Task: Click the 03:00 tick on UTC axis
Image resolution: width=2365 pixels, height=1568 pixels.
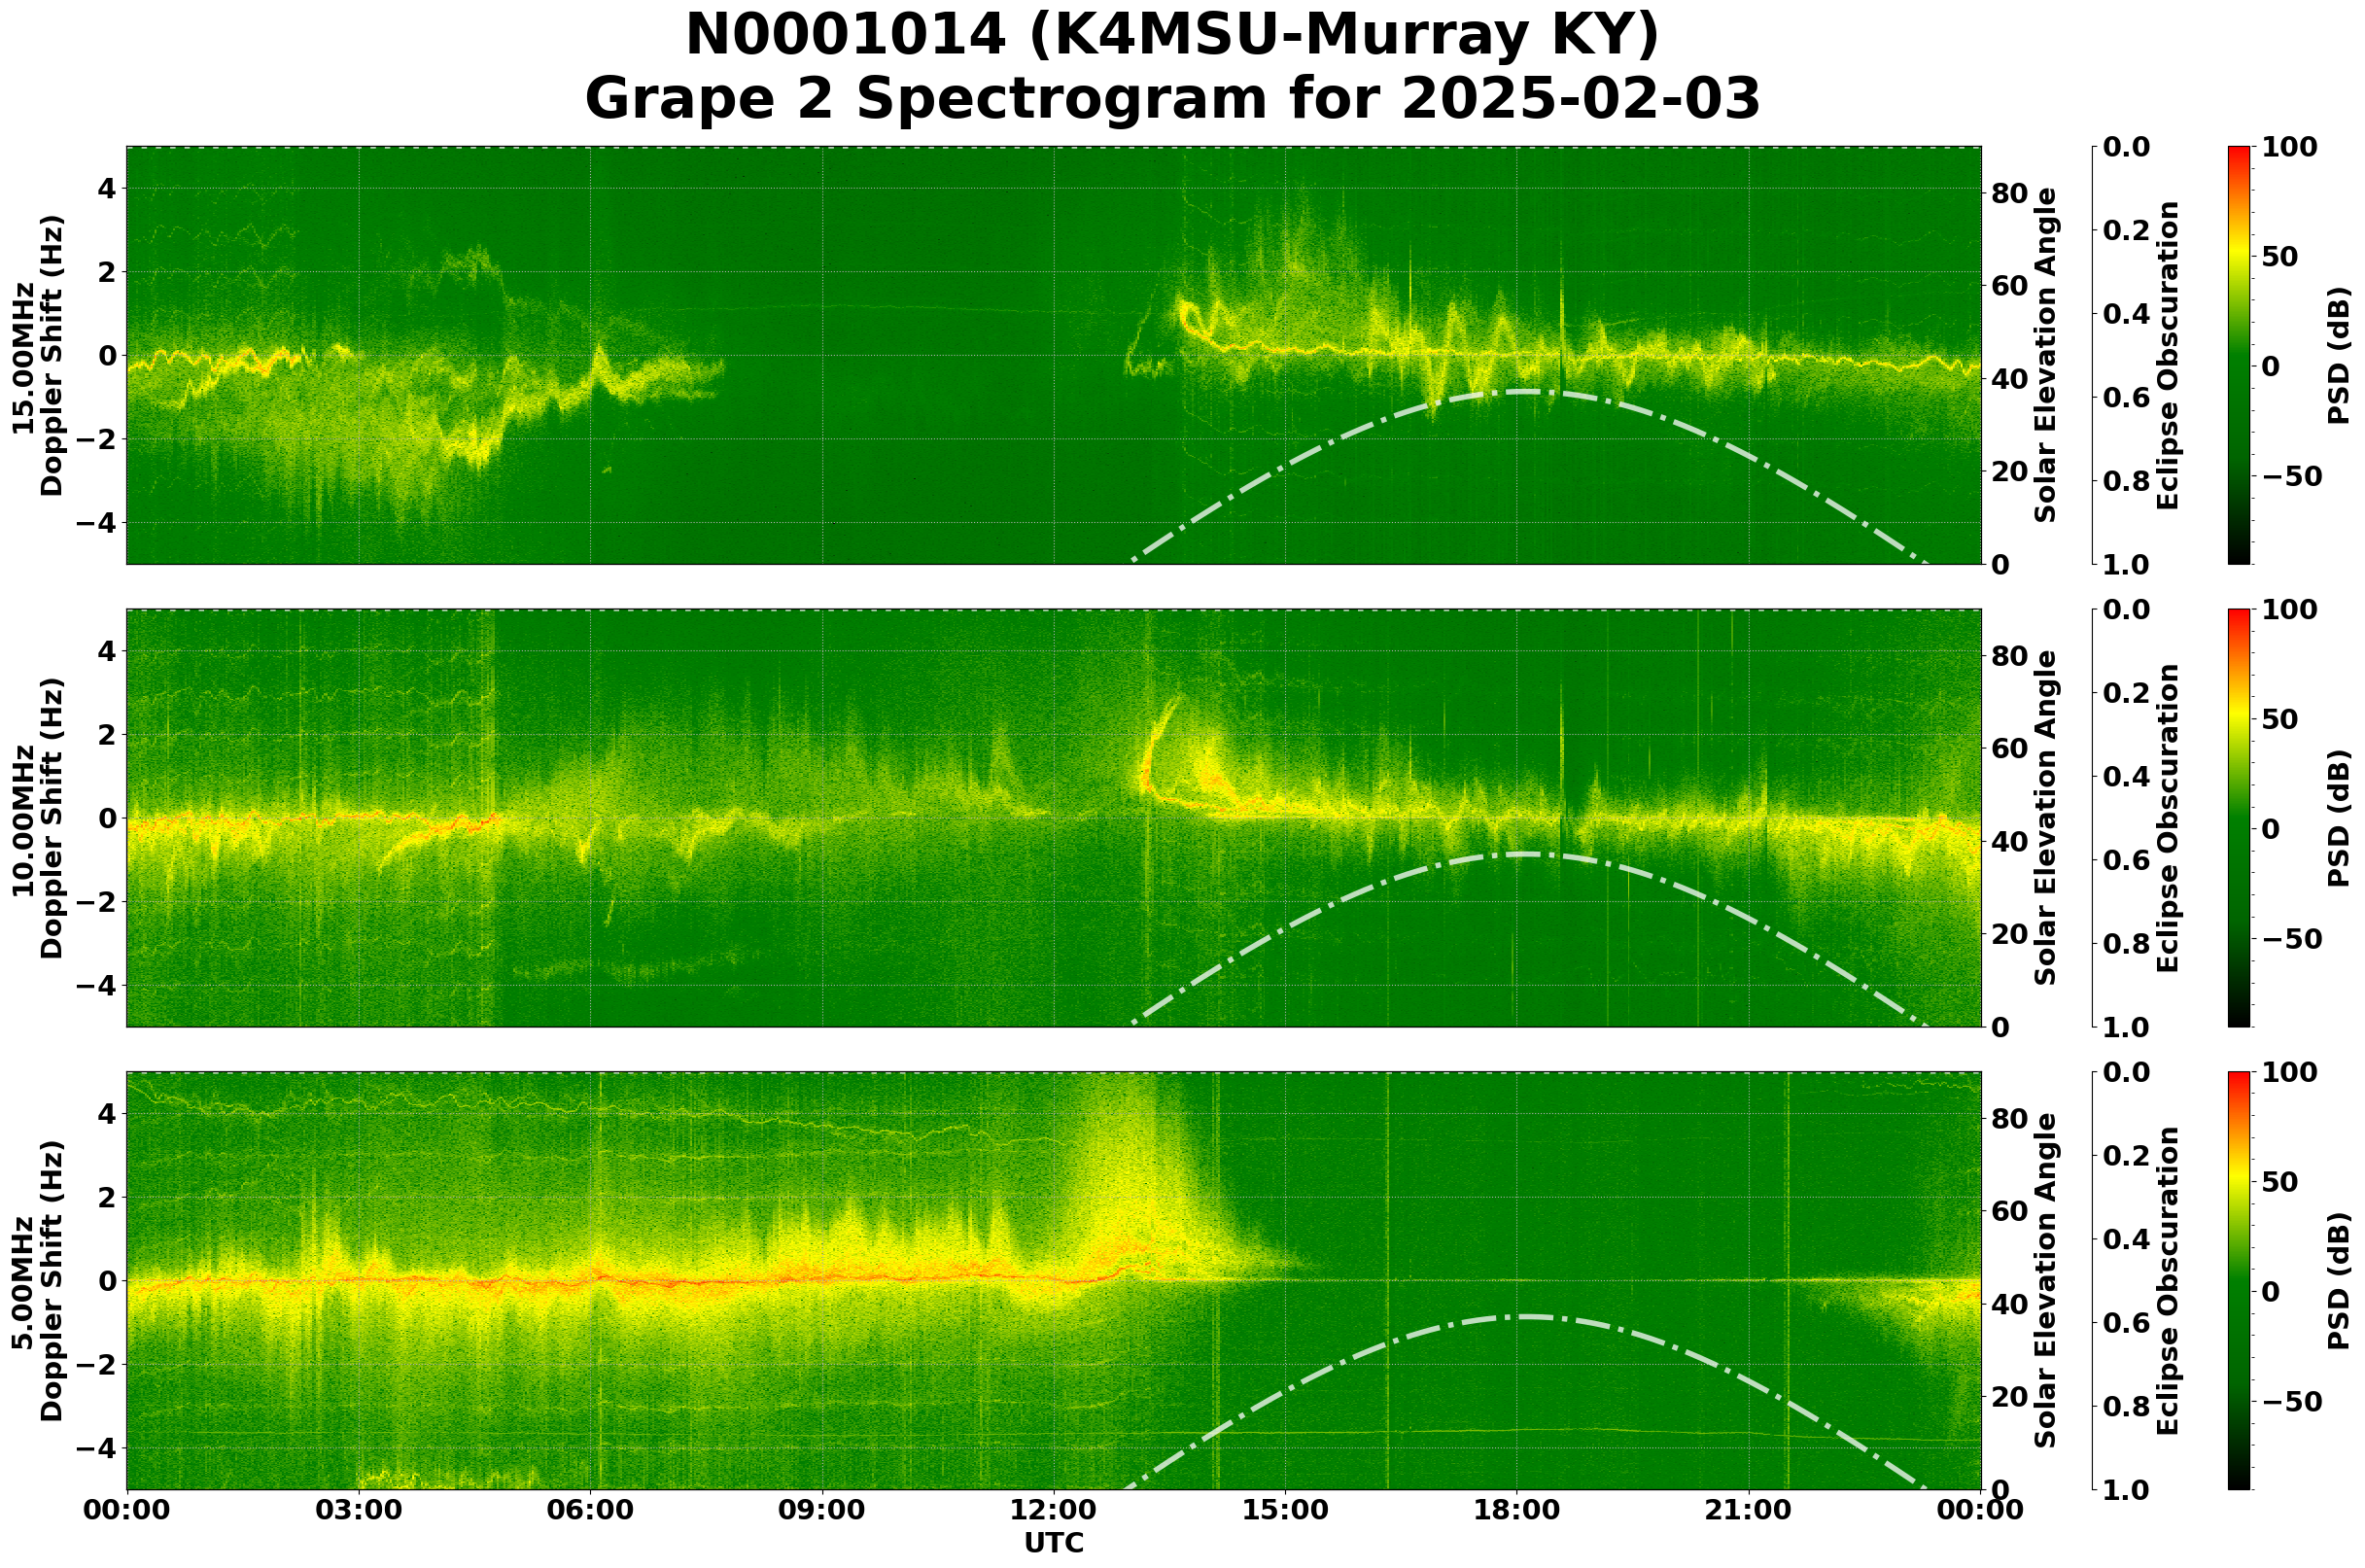Action: 358,1510
